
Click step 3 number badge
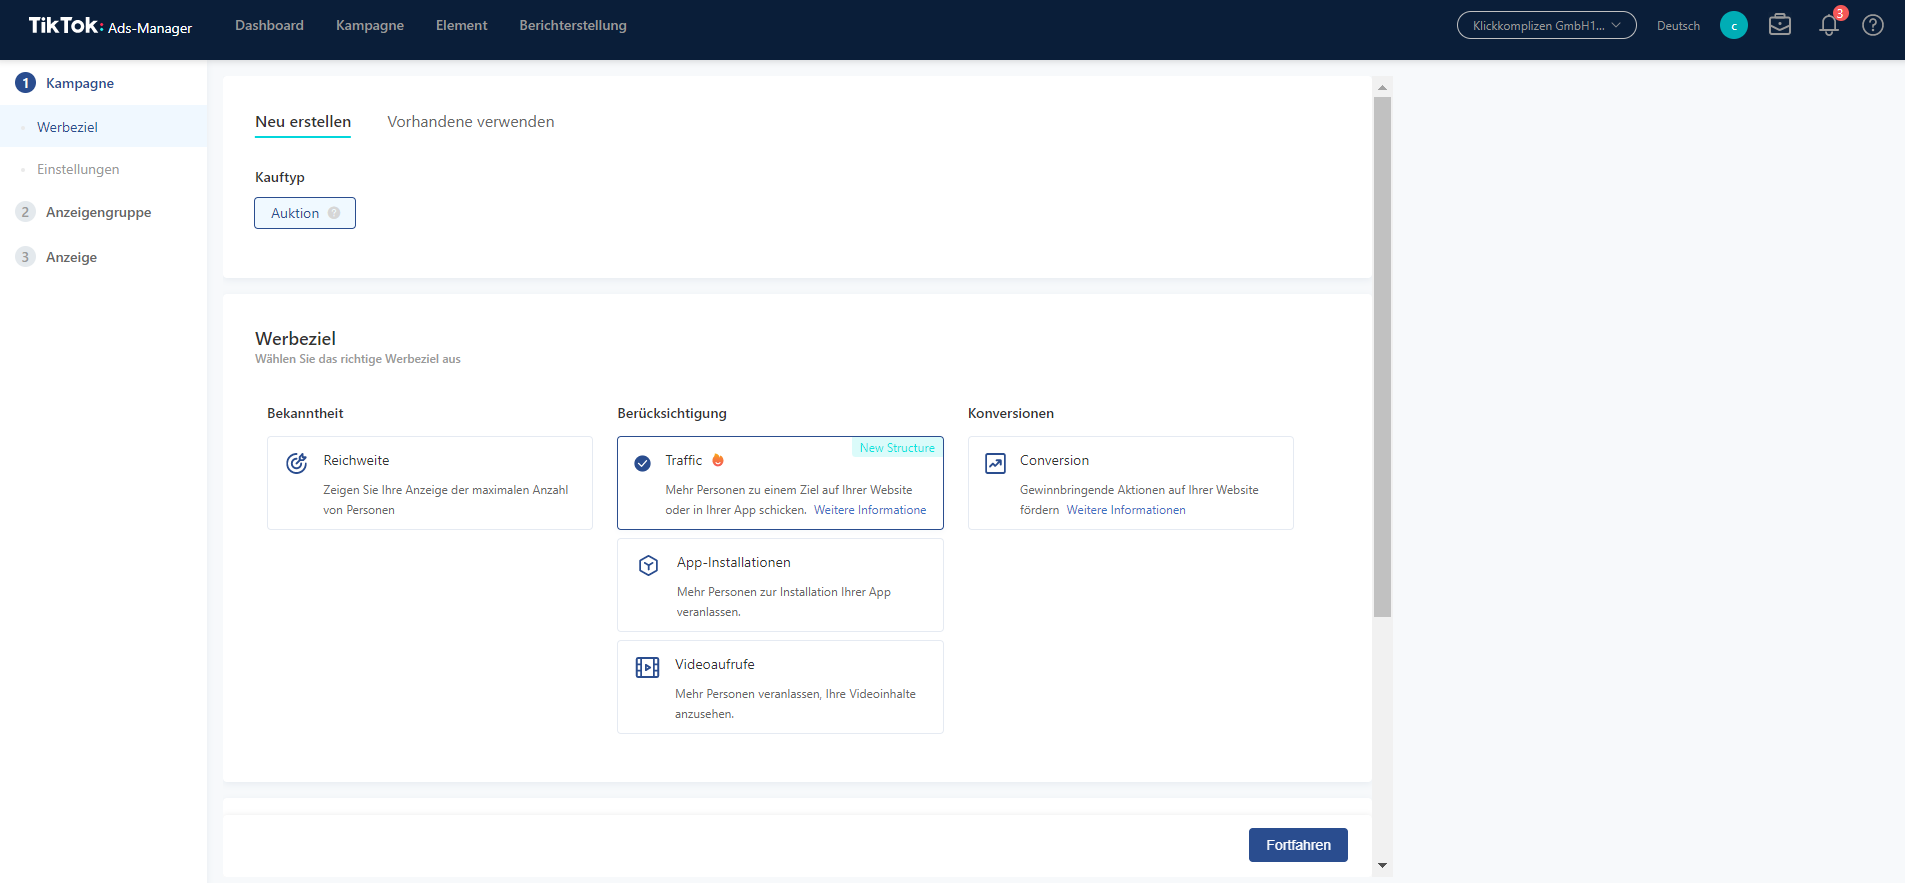pos(26,257)
